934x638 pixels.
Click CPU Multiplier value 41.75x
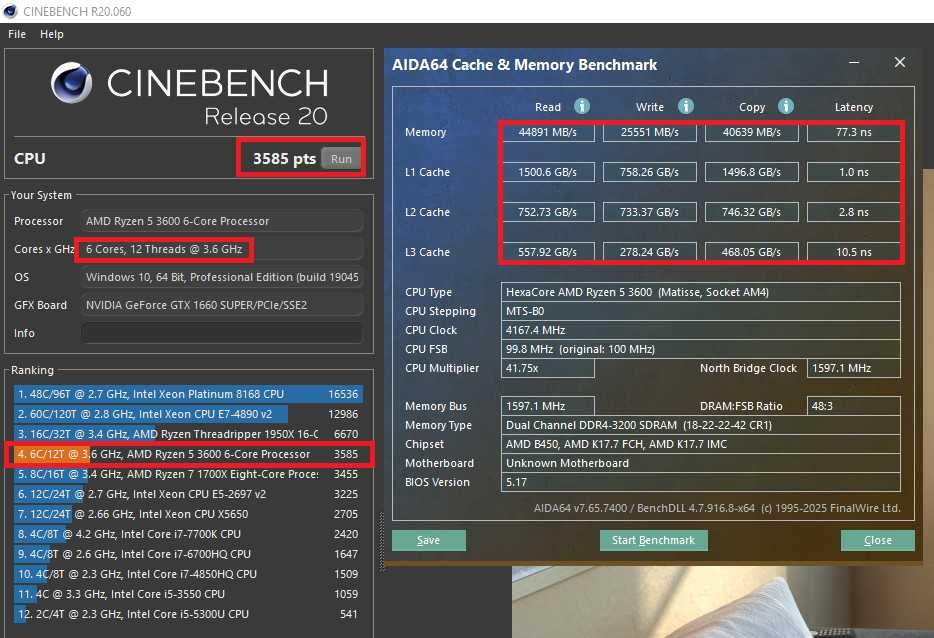(548, 368)
